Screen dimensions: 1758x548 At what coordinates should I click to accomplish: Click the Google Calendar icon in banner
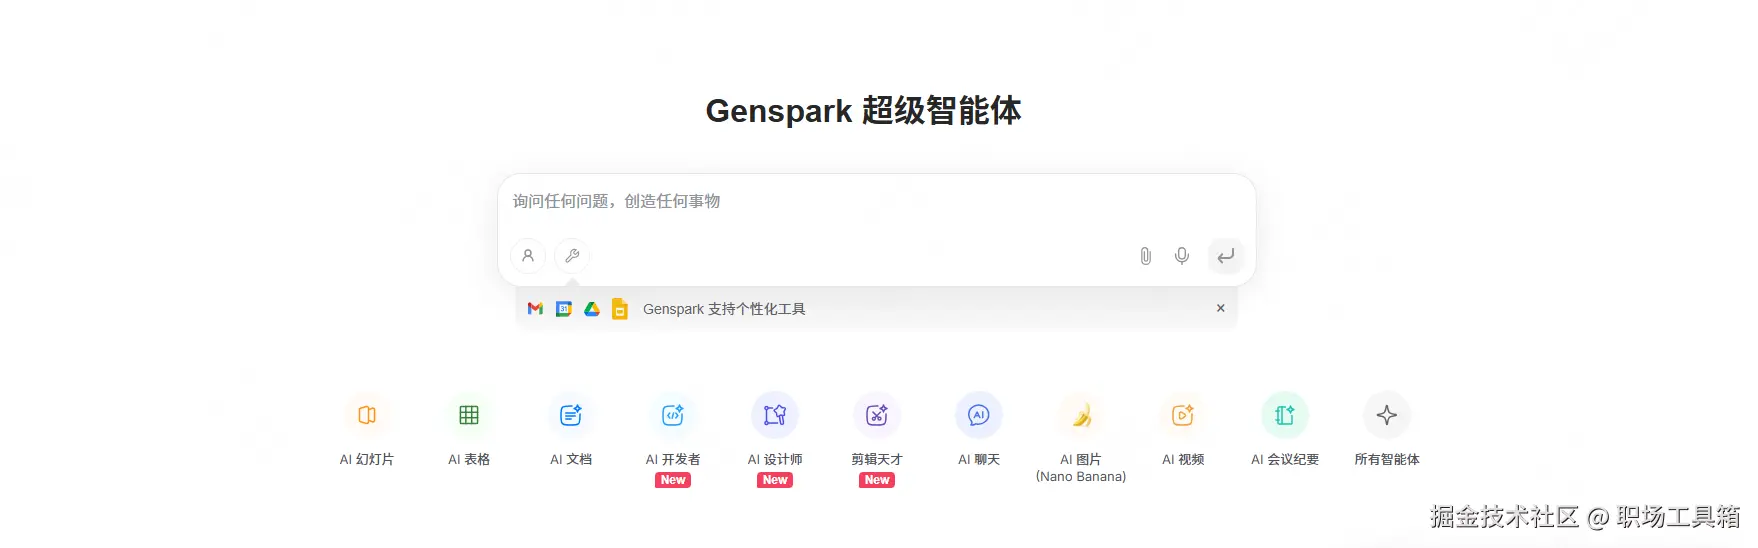564,309
